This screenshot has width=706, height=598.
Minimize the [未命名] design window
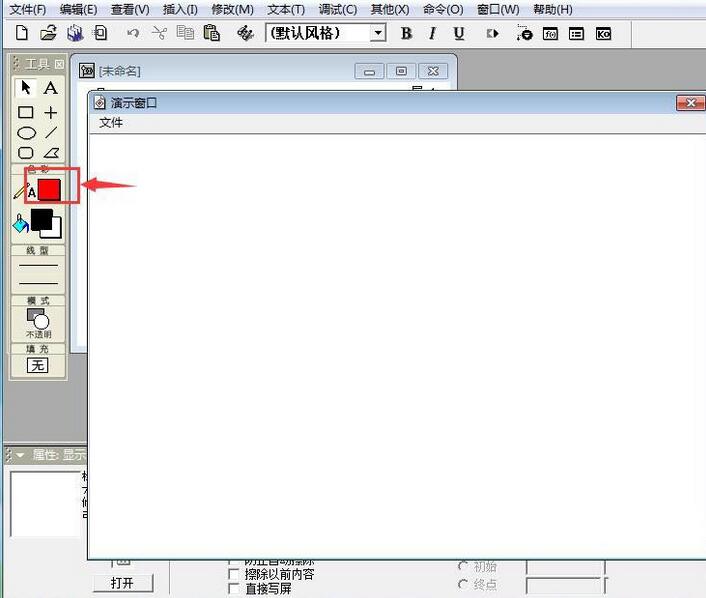click(369, 71)
